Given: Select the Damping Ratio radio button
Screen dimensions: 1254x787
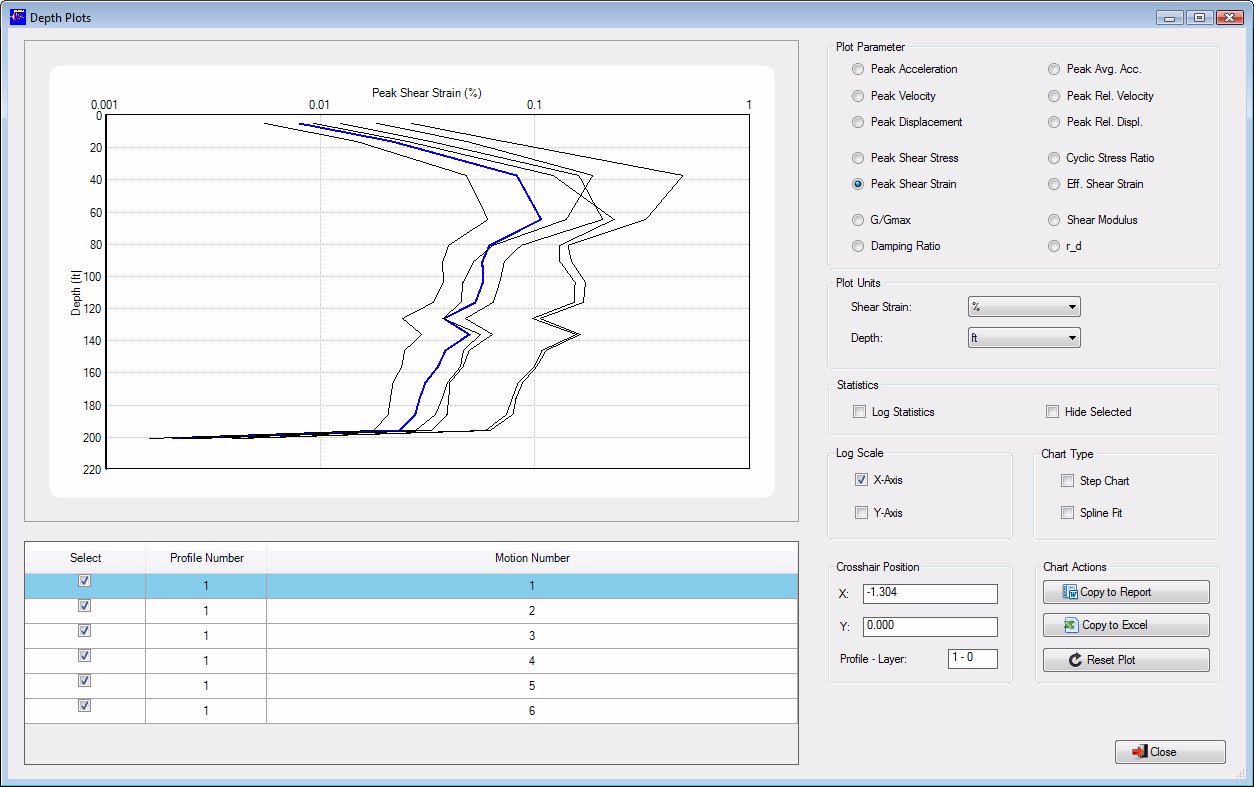Looking at the screenshot, I should tap(858, 246).
